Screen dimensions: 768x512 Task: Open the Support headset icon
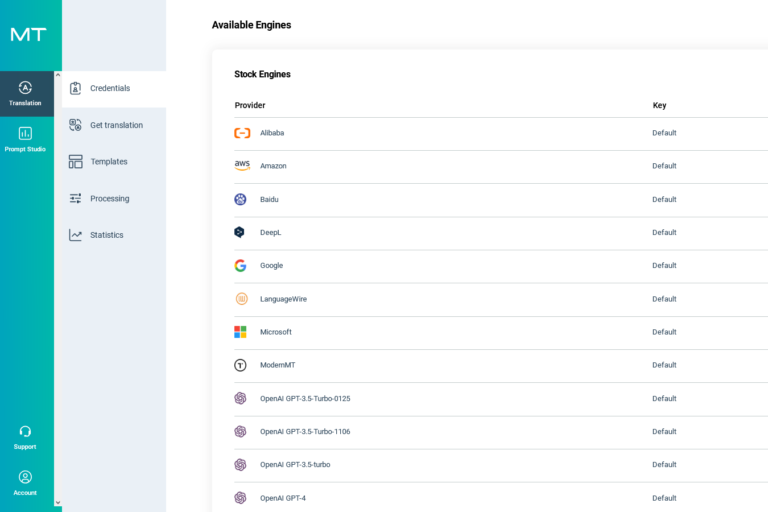coord(25,431)
